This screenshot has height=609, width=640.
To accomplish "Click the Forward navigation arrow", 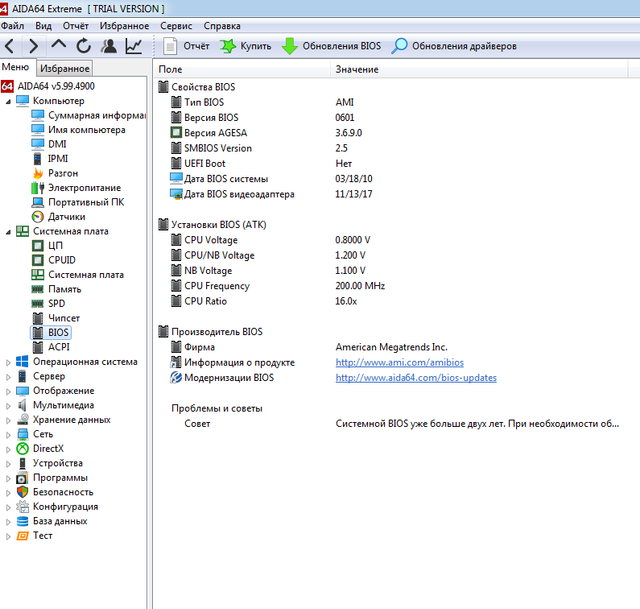I will tap(33, 46).
